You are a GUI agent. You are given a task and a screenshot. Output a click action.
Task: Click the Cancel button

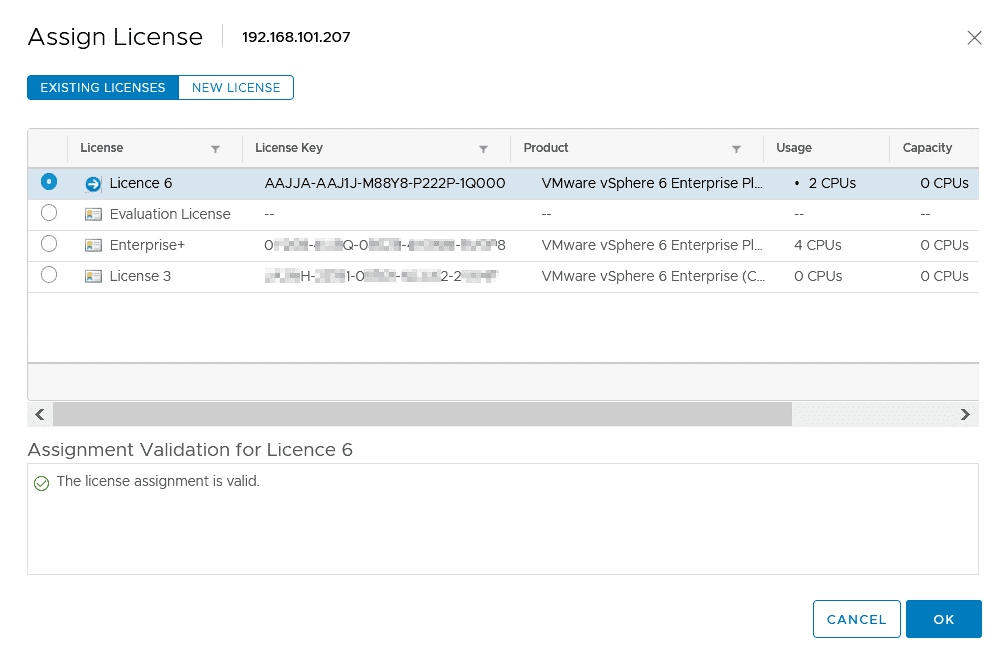[x=857, y=619]
